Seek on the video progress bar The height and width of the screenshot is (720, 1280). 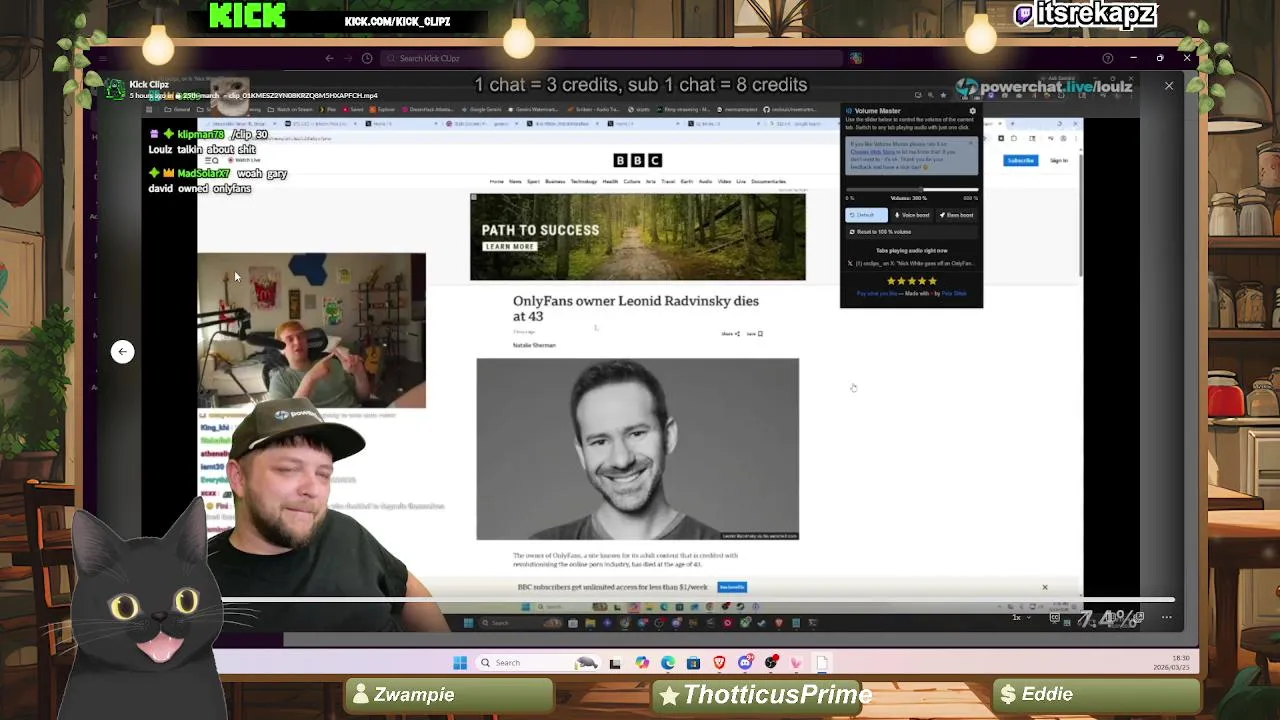tap(696, 601)
